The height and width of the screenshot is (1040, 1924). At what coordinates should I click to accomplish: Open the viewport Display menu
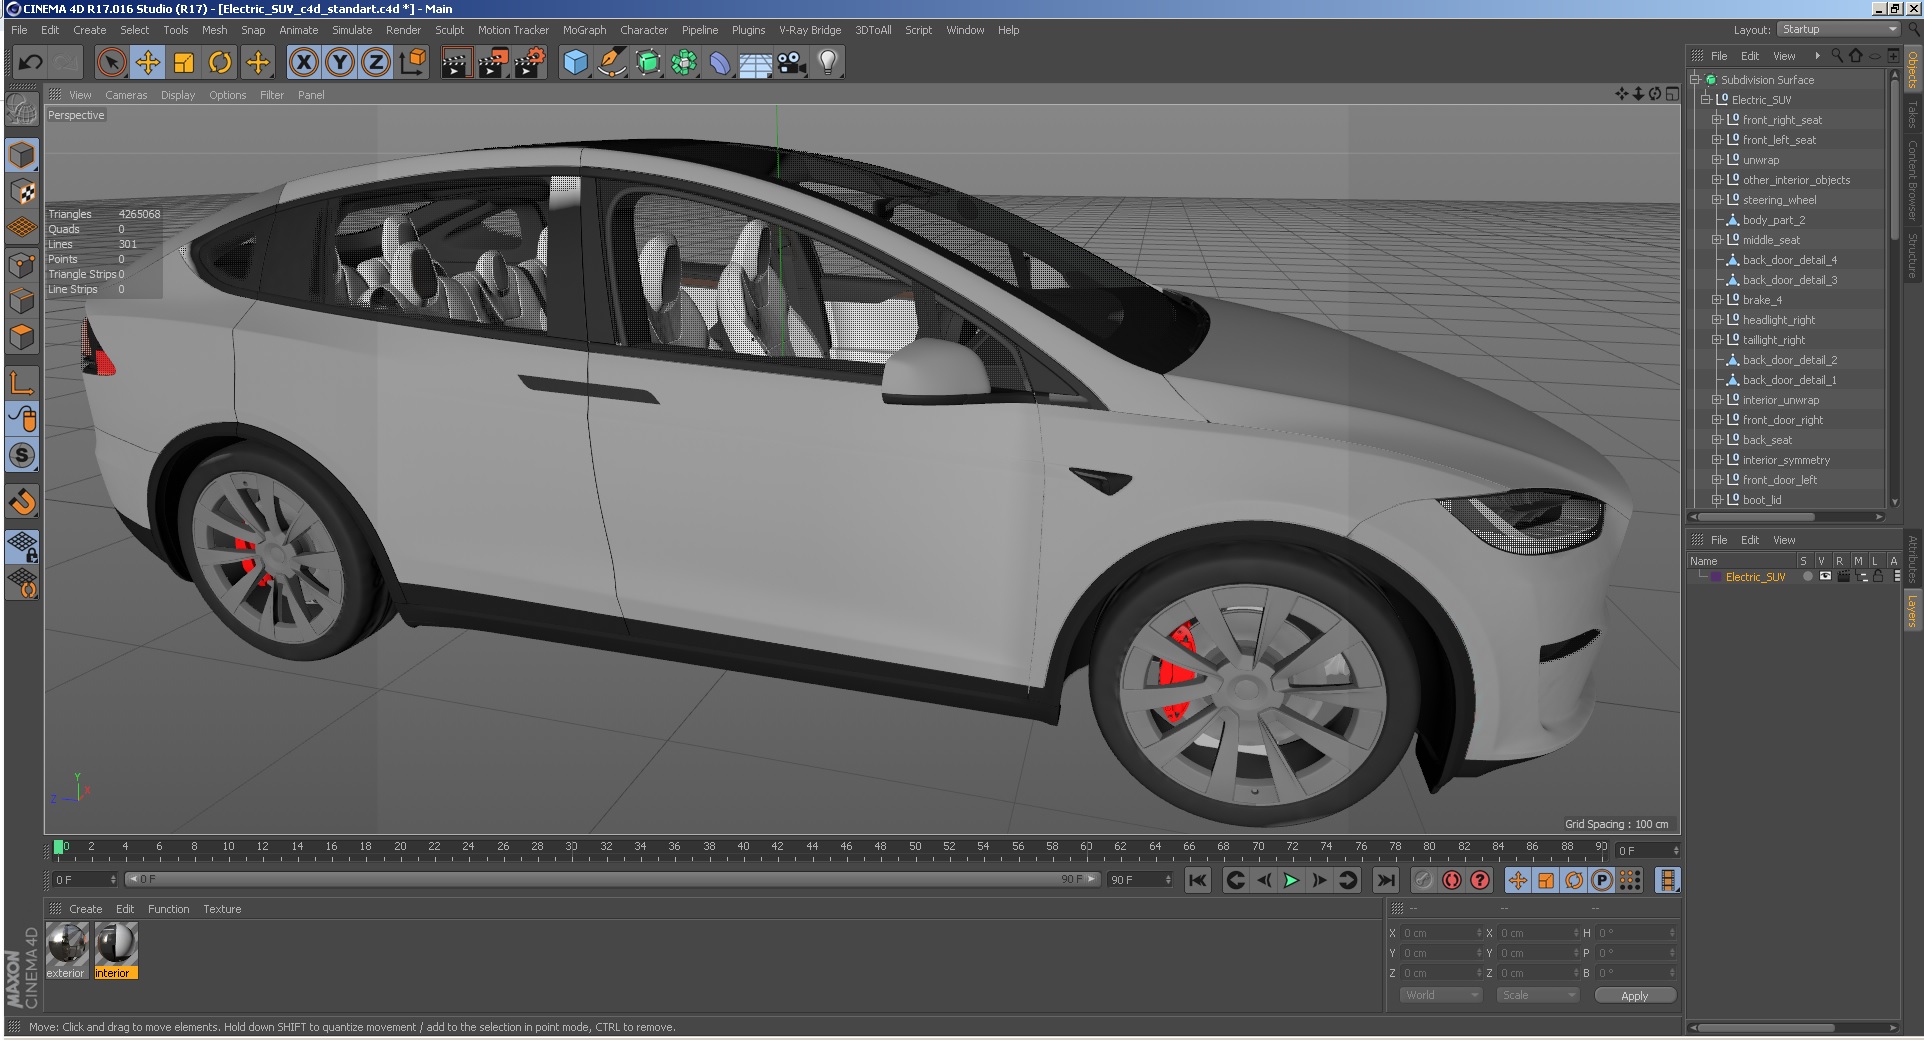(178, 95)
